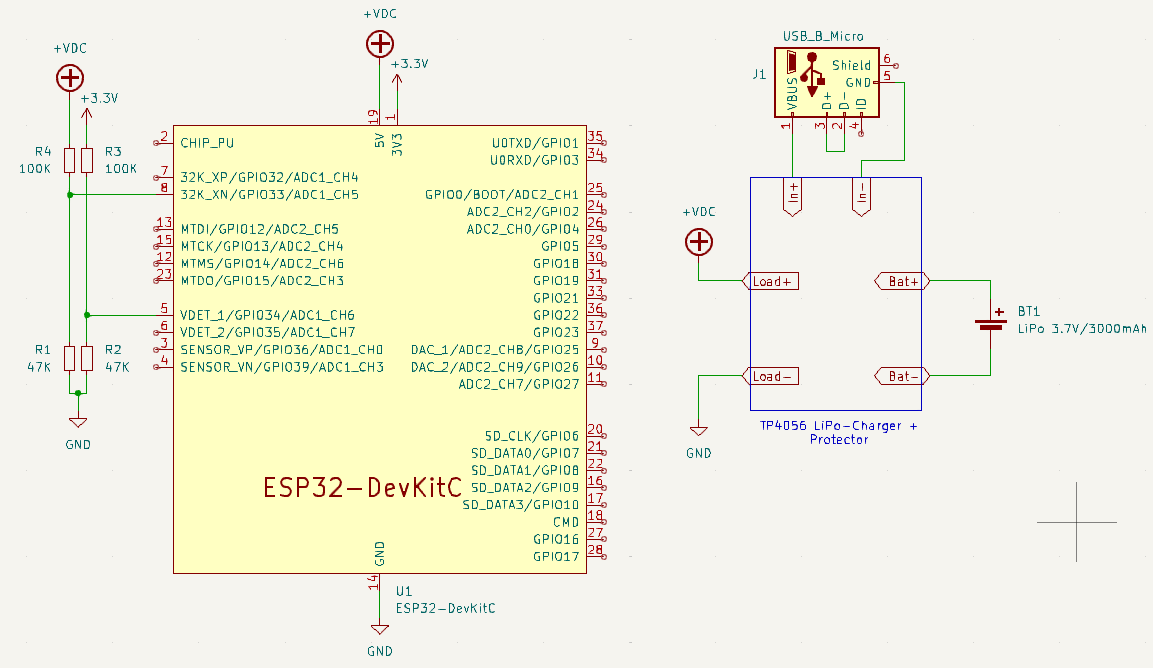1153x668 pixels.
Task: Select the small ESP32-DevKitC value text below U1
Action: [x=446, y=608]
